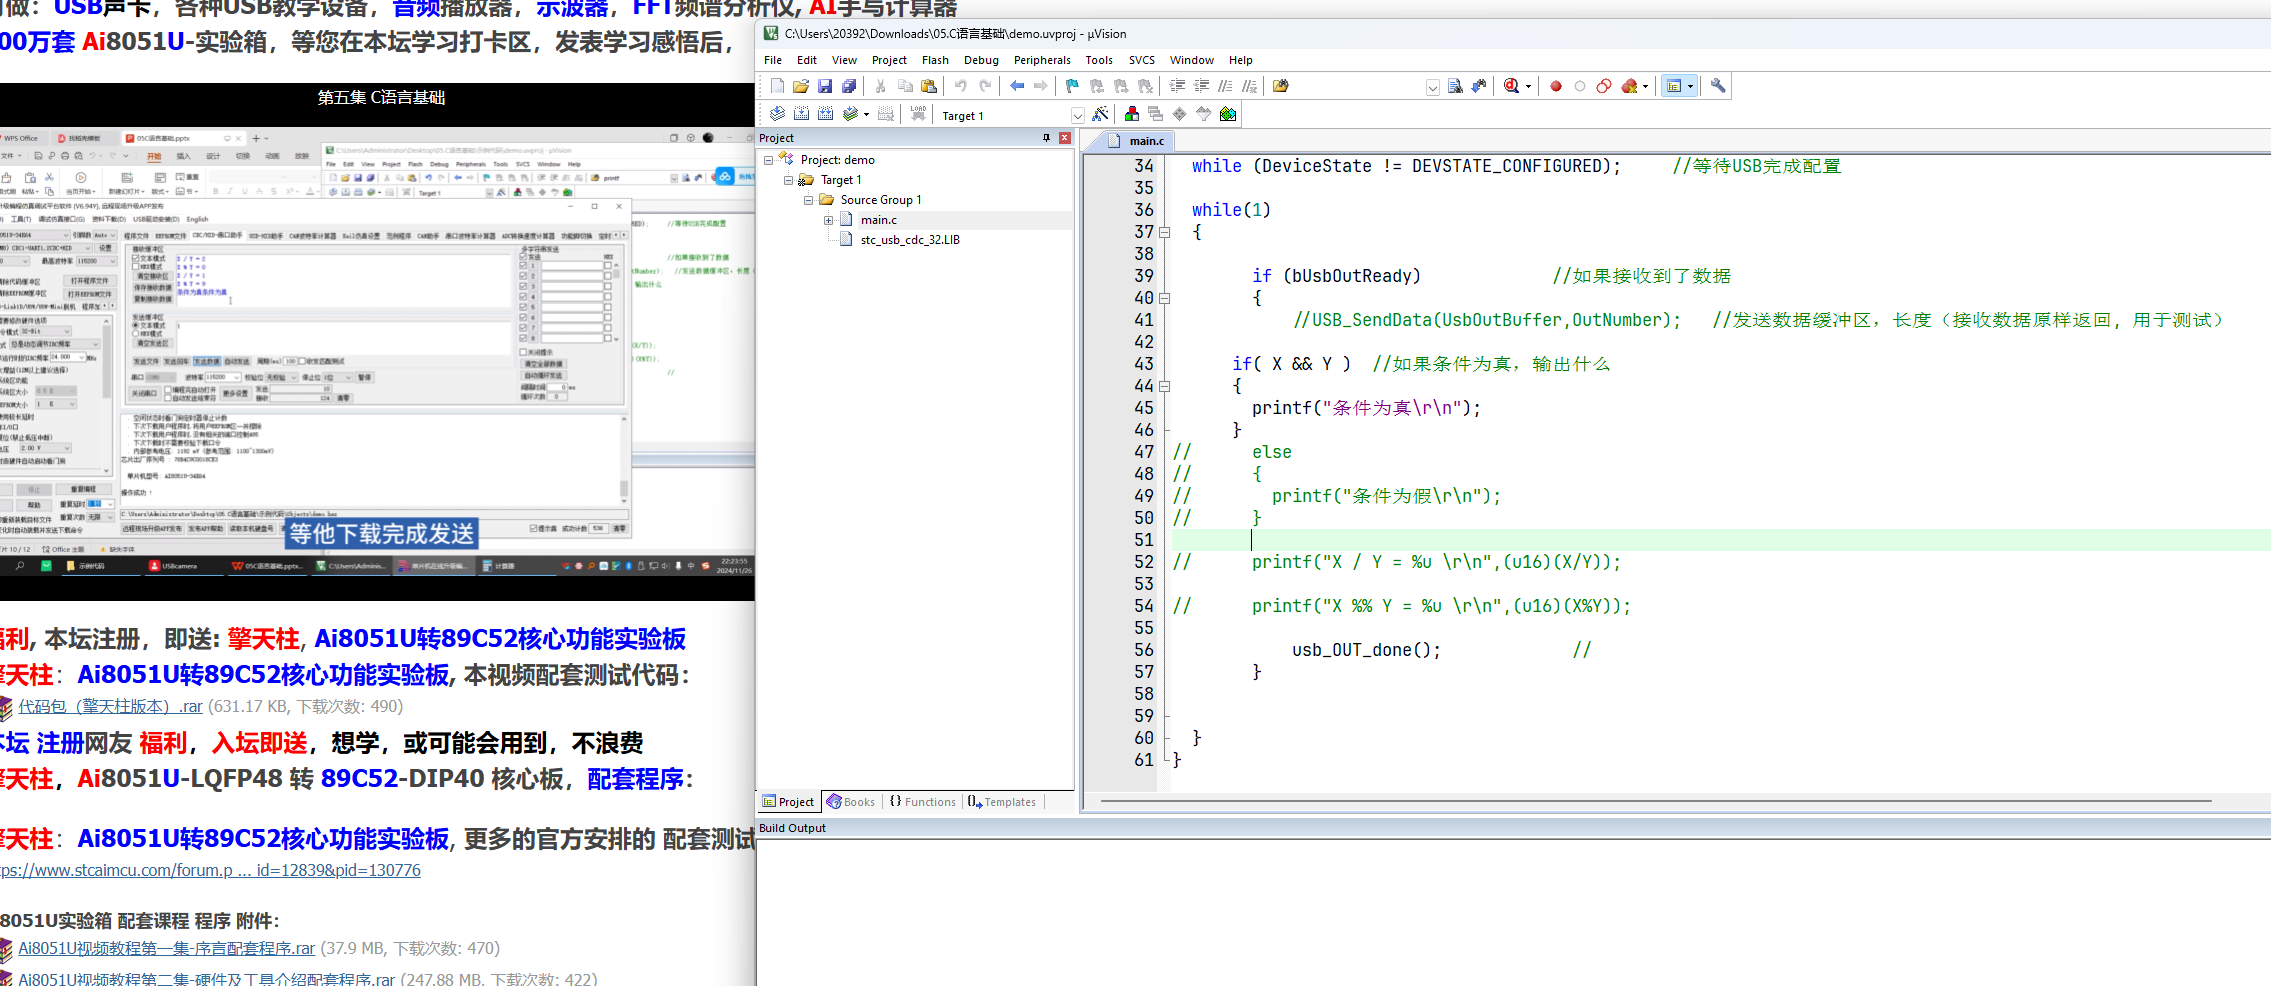Screen dimensions: 2271x986
Task: Pin the Project panel
Action: [x=1046, y=138]
